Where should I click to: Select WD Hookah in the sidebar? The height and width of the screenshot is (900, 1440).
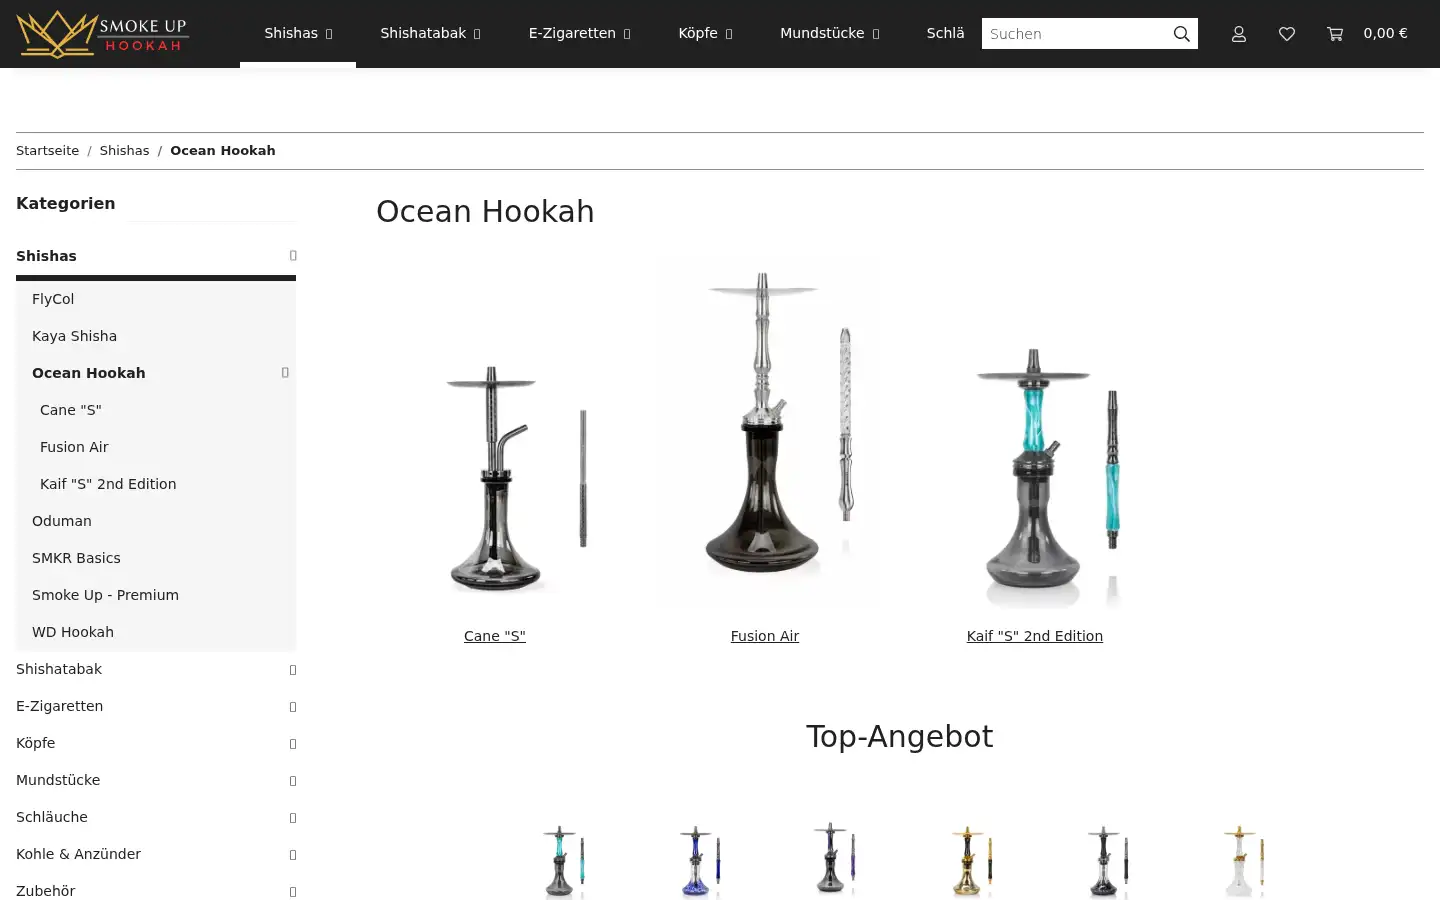click(x=73, y=632)
